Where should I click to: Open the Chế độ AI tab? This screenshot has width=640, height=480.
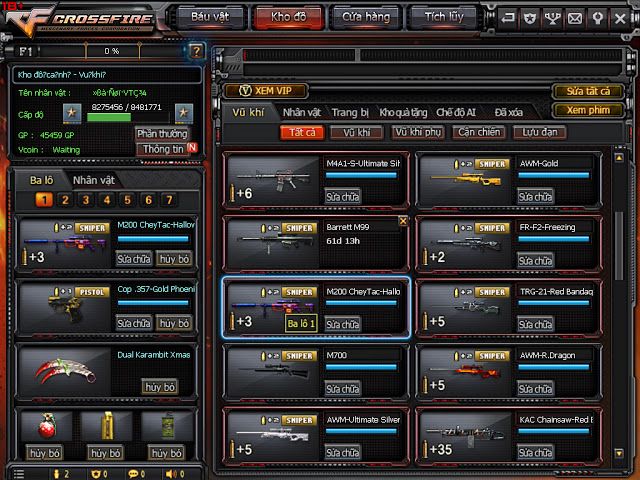pos(456,112)
